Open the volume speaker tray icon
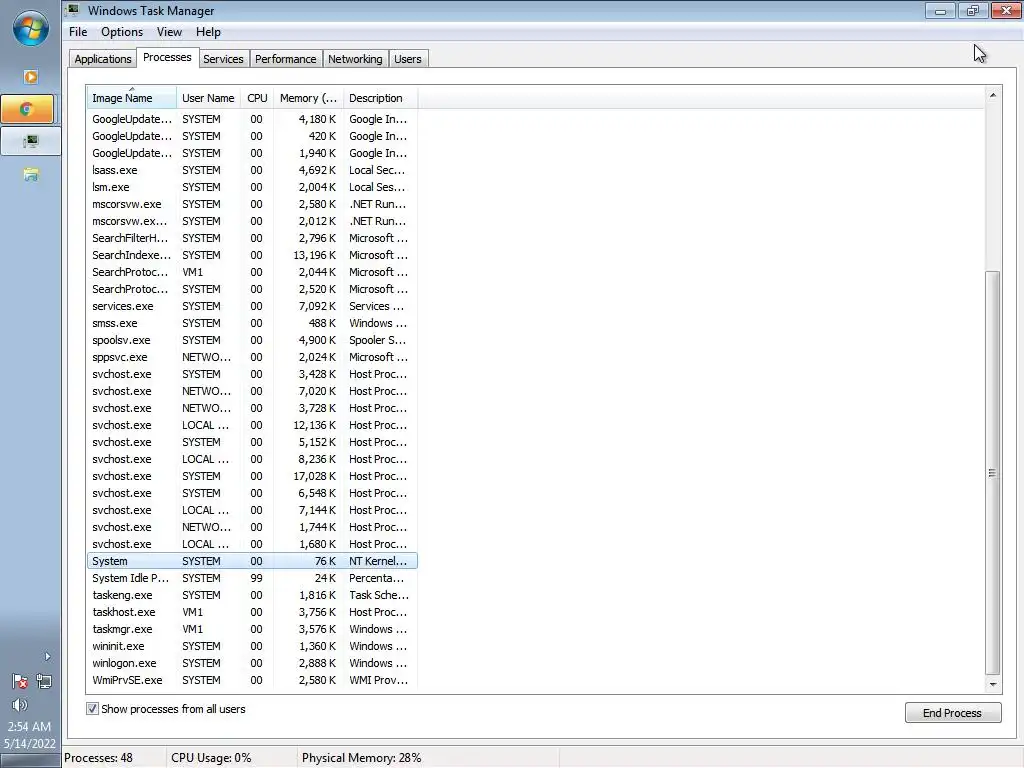The width and height of the screenshot is (1024, 768). point(20,705)
